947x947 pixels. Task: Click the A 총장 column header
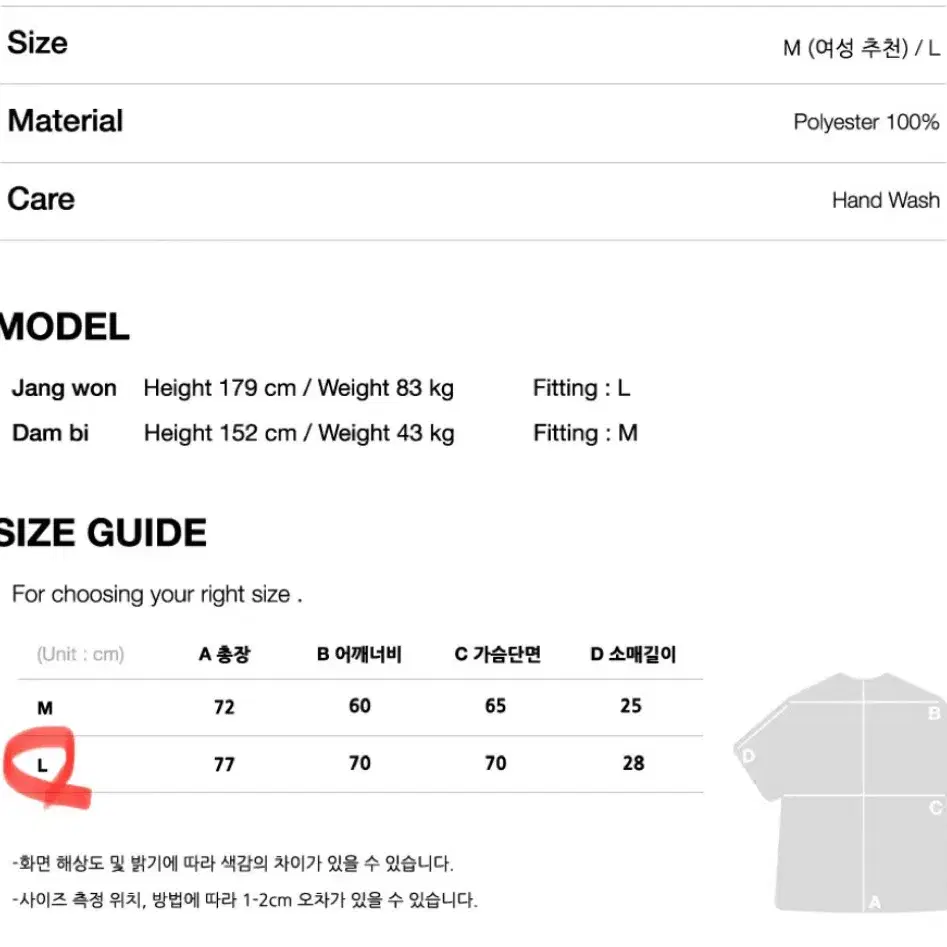pos(224,654)
